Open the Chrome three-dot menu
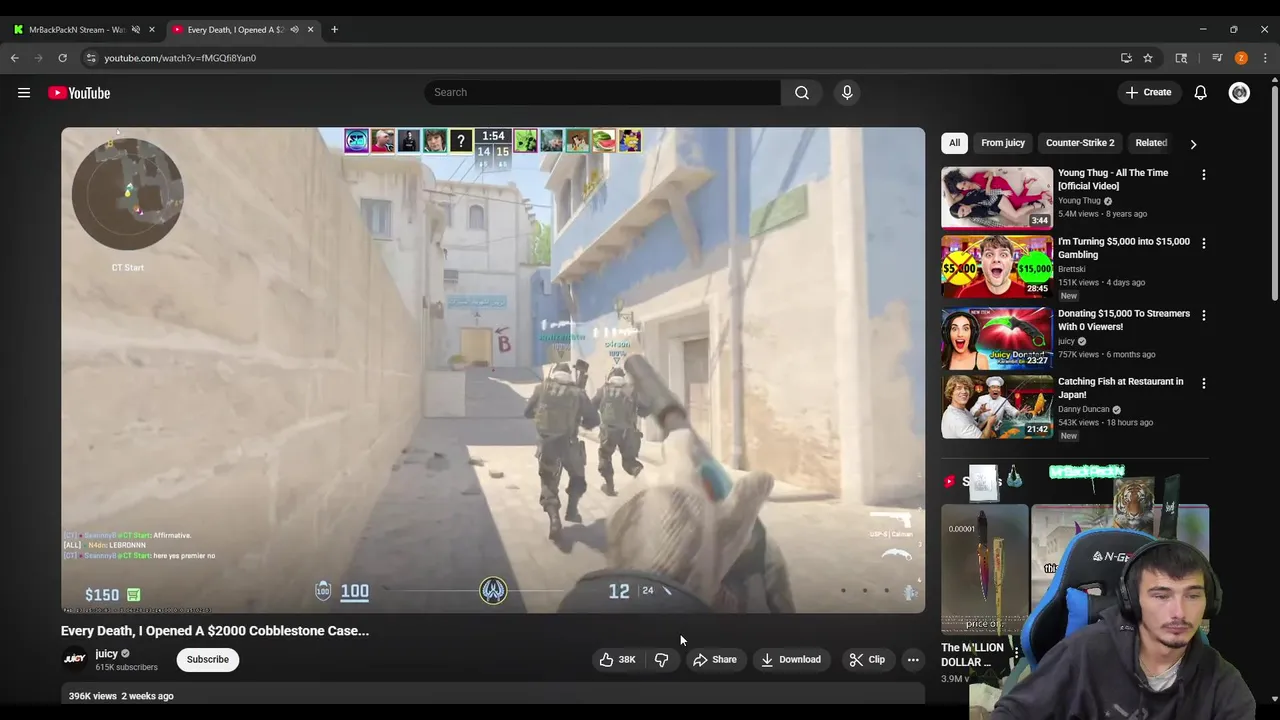This screenshot has width=1280, height=720. pyautogui.click(x=1265, y=58)
